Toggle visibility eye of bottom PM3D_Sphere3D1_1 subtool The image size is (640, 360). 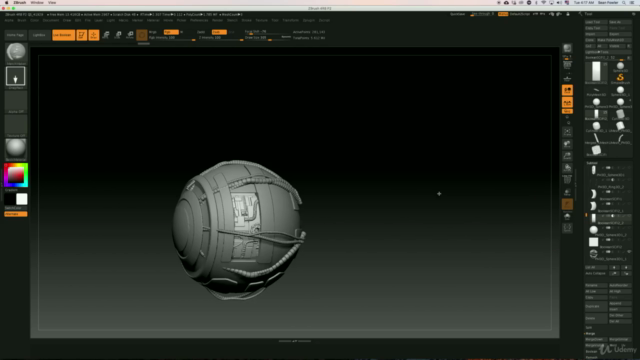(629, 252)
